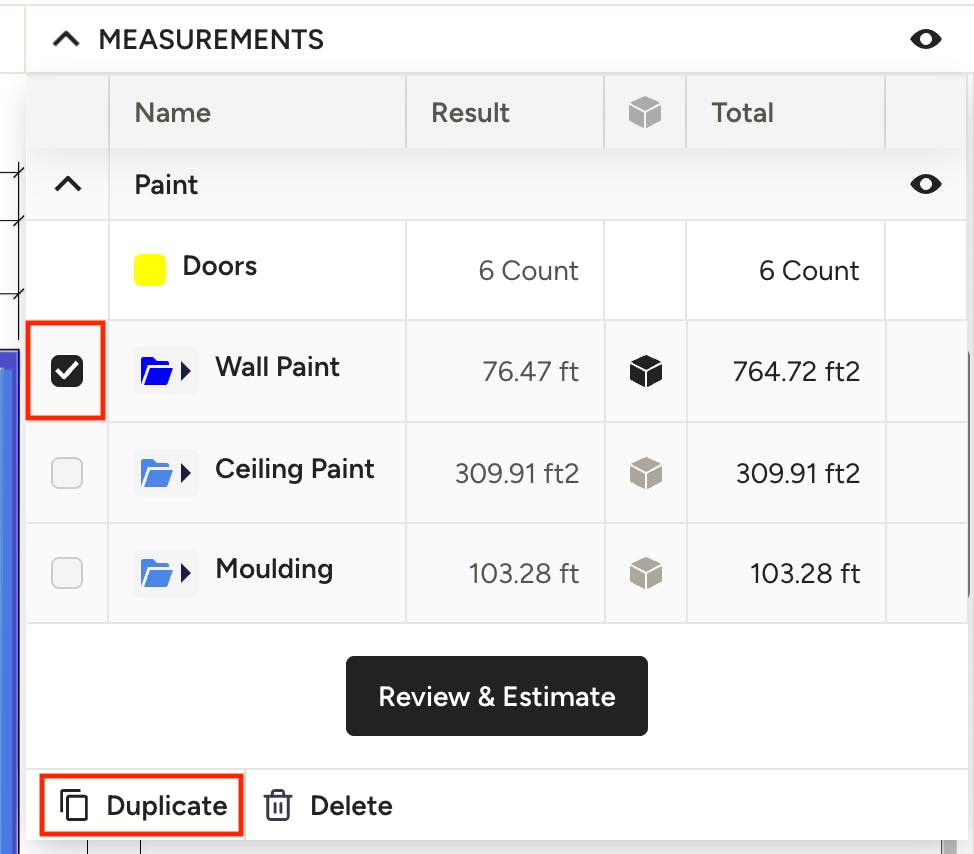Image resolution: width=974 pixels, height=854 pixels.
Task: Collapse the Paint group chevron
Action: click(x=68, y=184)
